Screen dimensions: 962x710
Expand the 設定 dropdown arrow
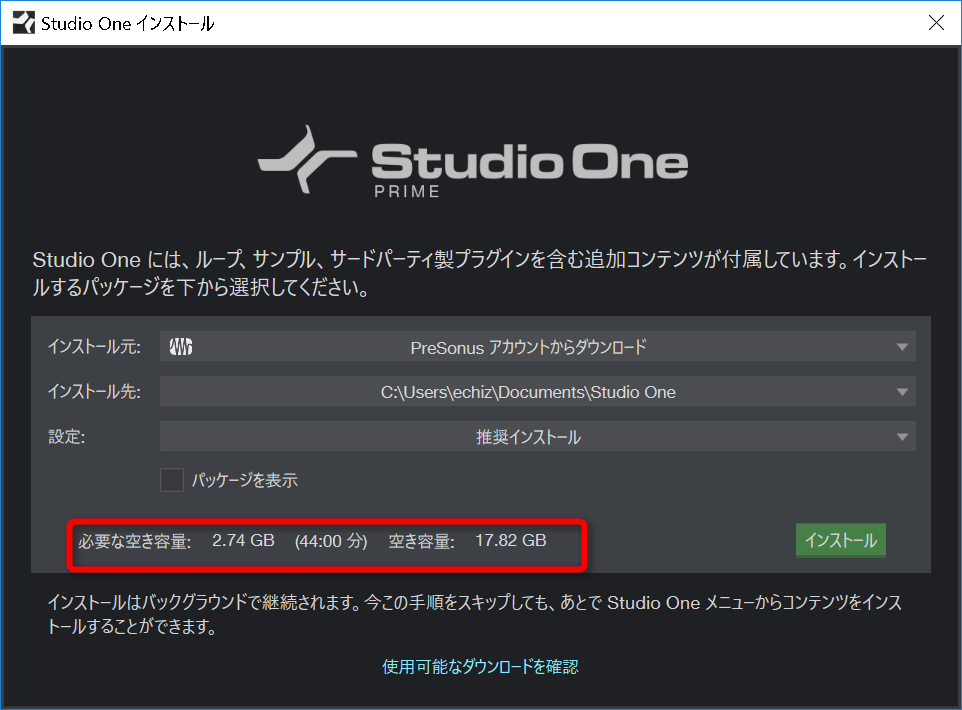(904, 436)
